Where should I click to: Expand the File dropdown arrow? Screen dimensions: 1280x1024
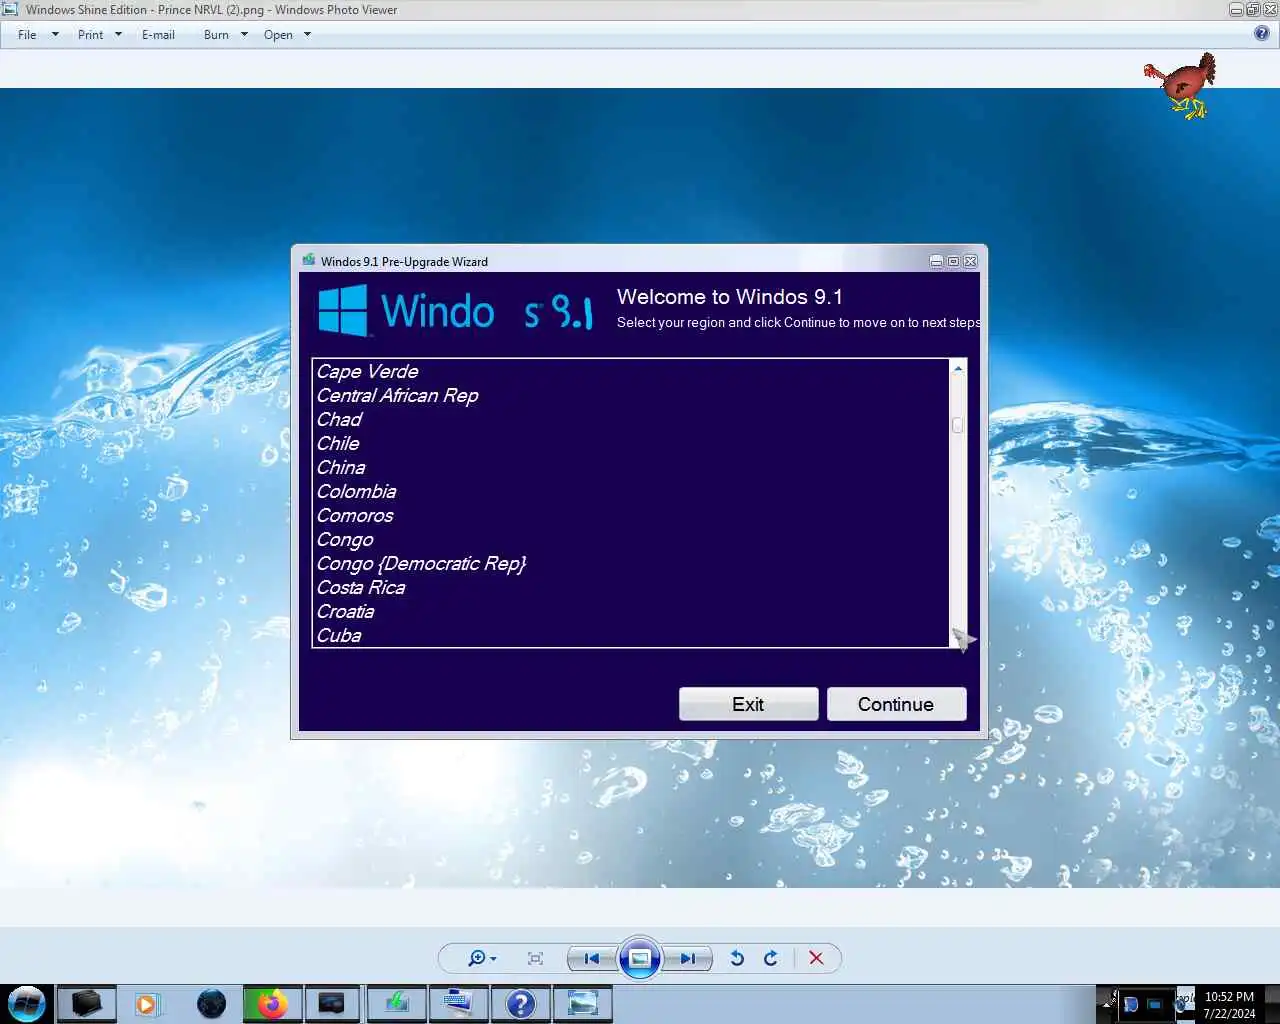pyautogui.click(x=55, y=34)
